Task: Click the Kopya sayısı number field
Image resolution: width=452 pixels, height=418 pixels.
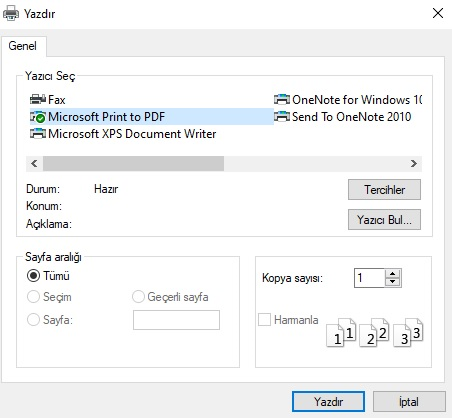Action: point(370,278)
